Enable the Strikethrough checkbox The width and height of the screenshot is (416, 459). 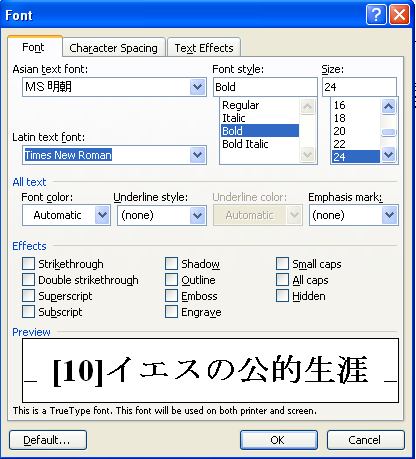28,263
